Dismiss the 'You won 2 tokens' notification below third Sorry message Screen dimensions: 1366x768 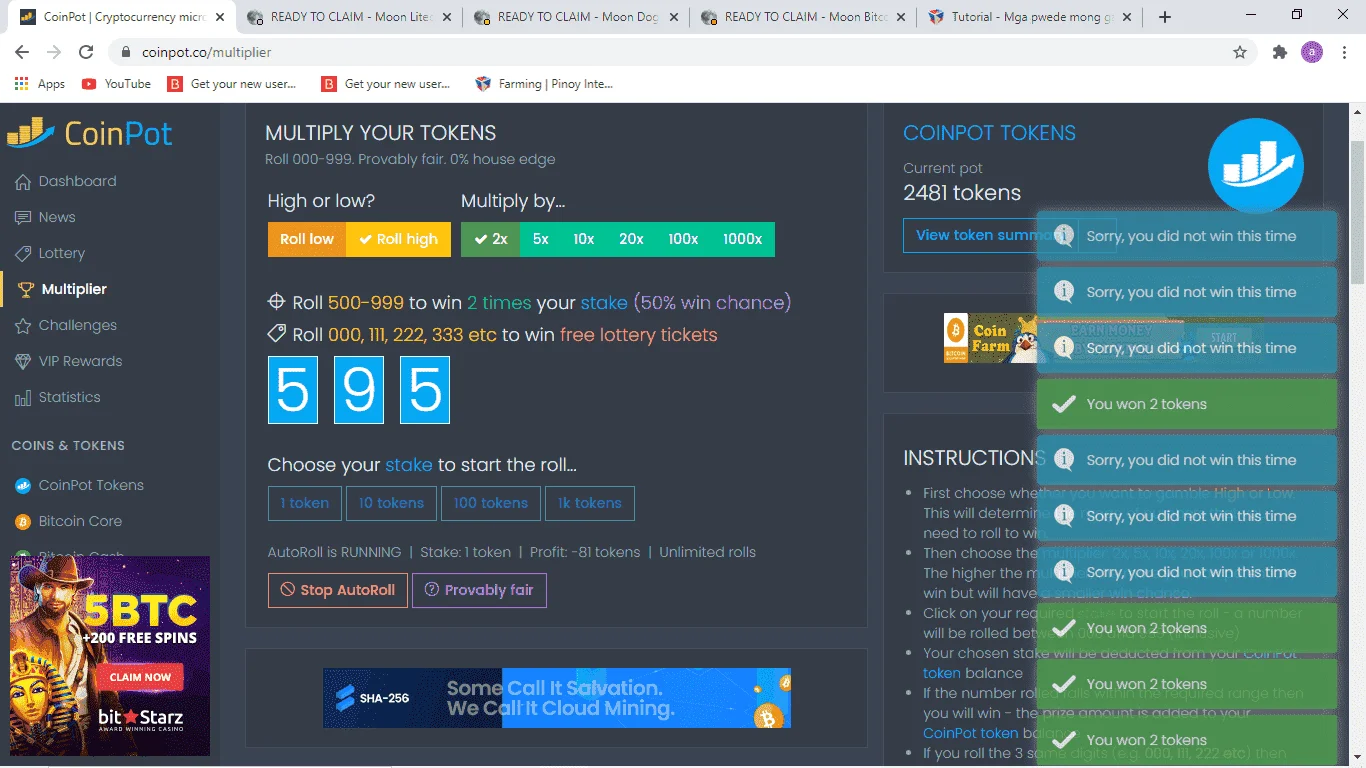click(x=1186, y=404)
